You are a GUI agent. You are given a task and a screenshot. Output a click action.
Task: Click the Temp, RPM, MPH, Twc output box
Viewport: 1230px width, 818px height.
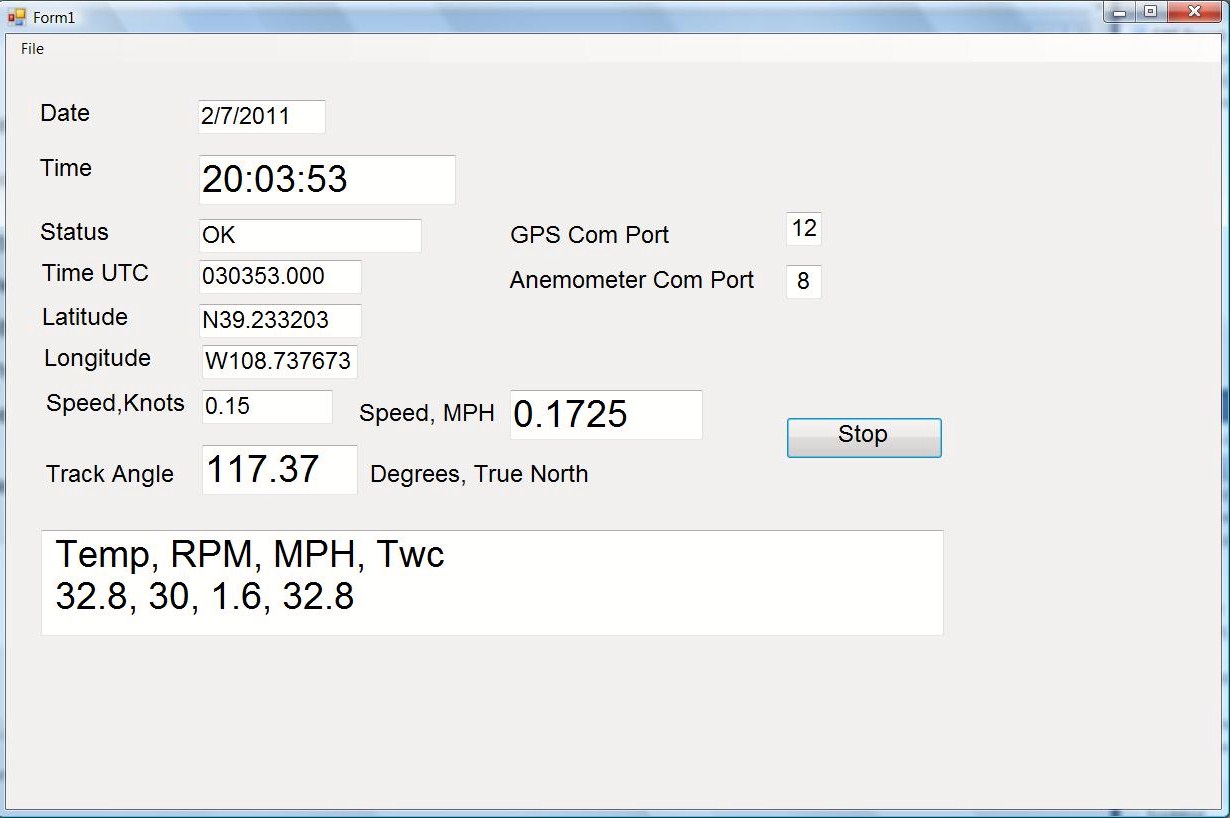pyautogui.click(x=492, y=583)
